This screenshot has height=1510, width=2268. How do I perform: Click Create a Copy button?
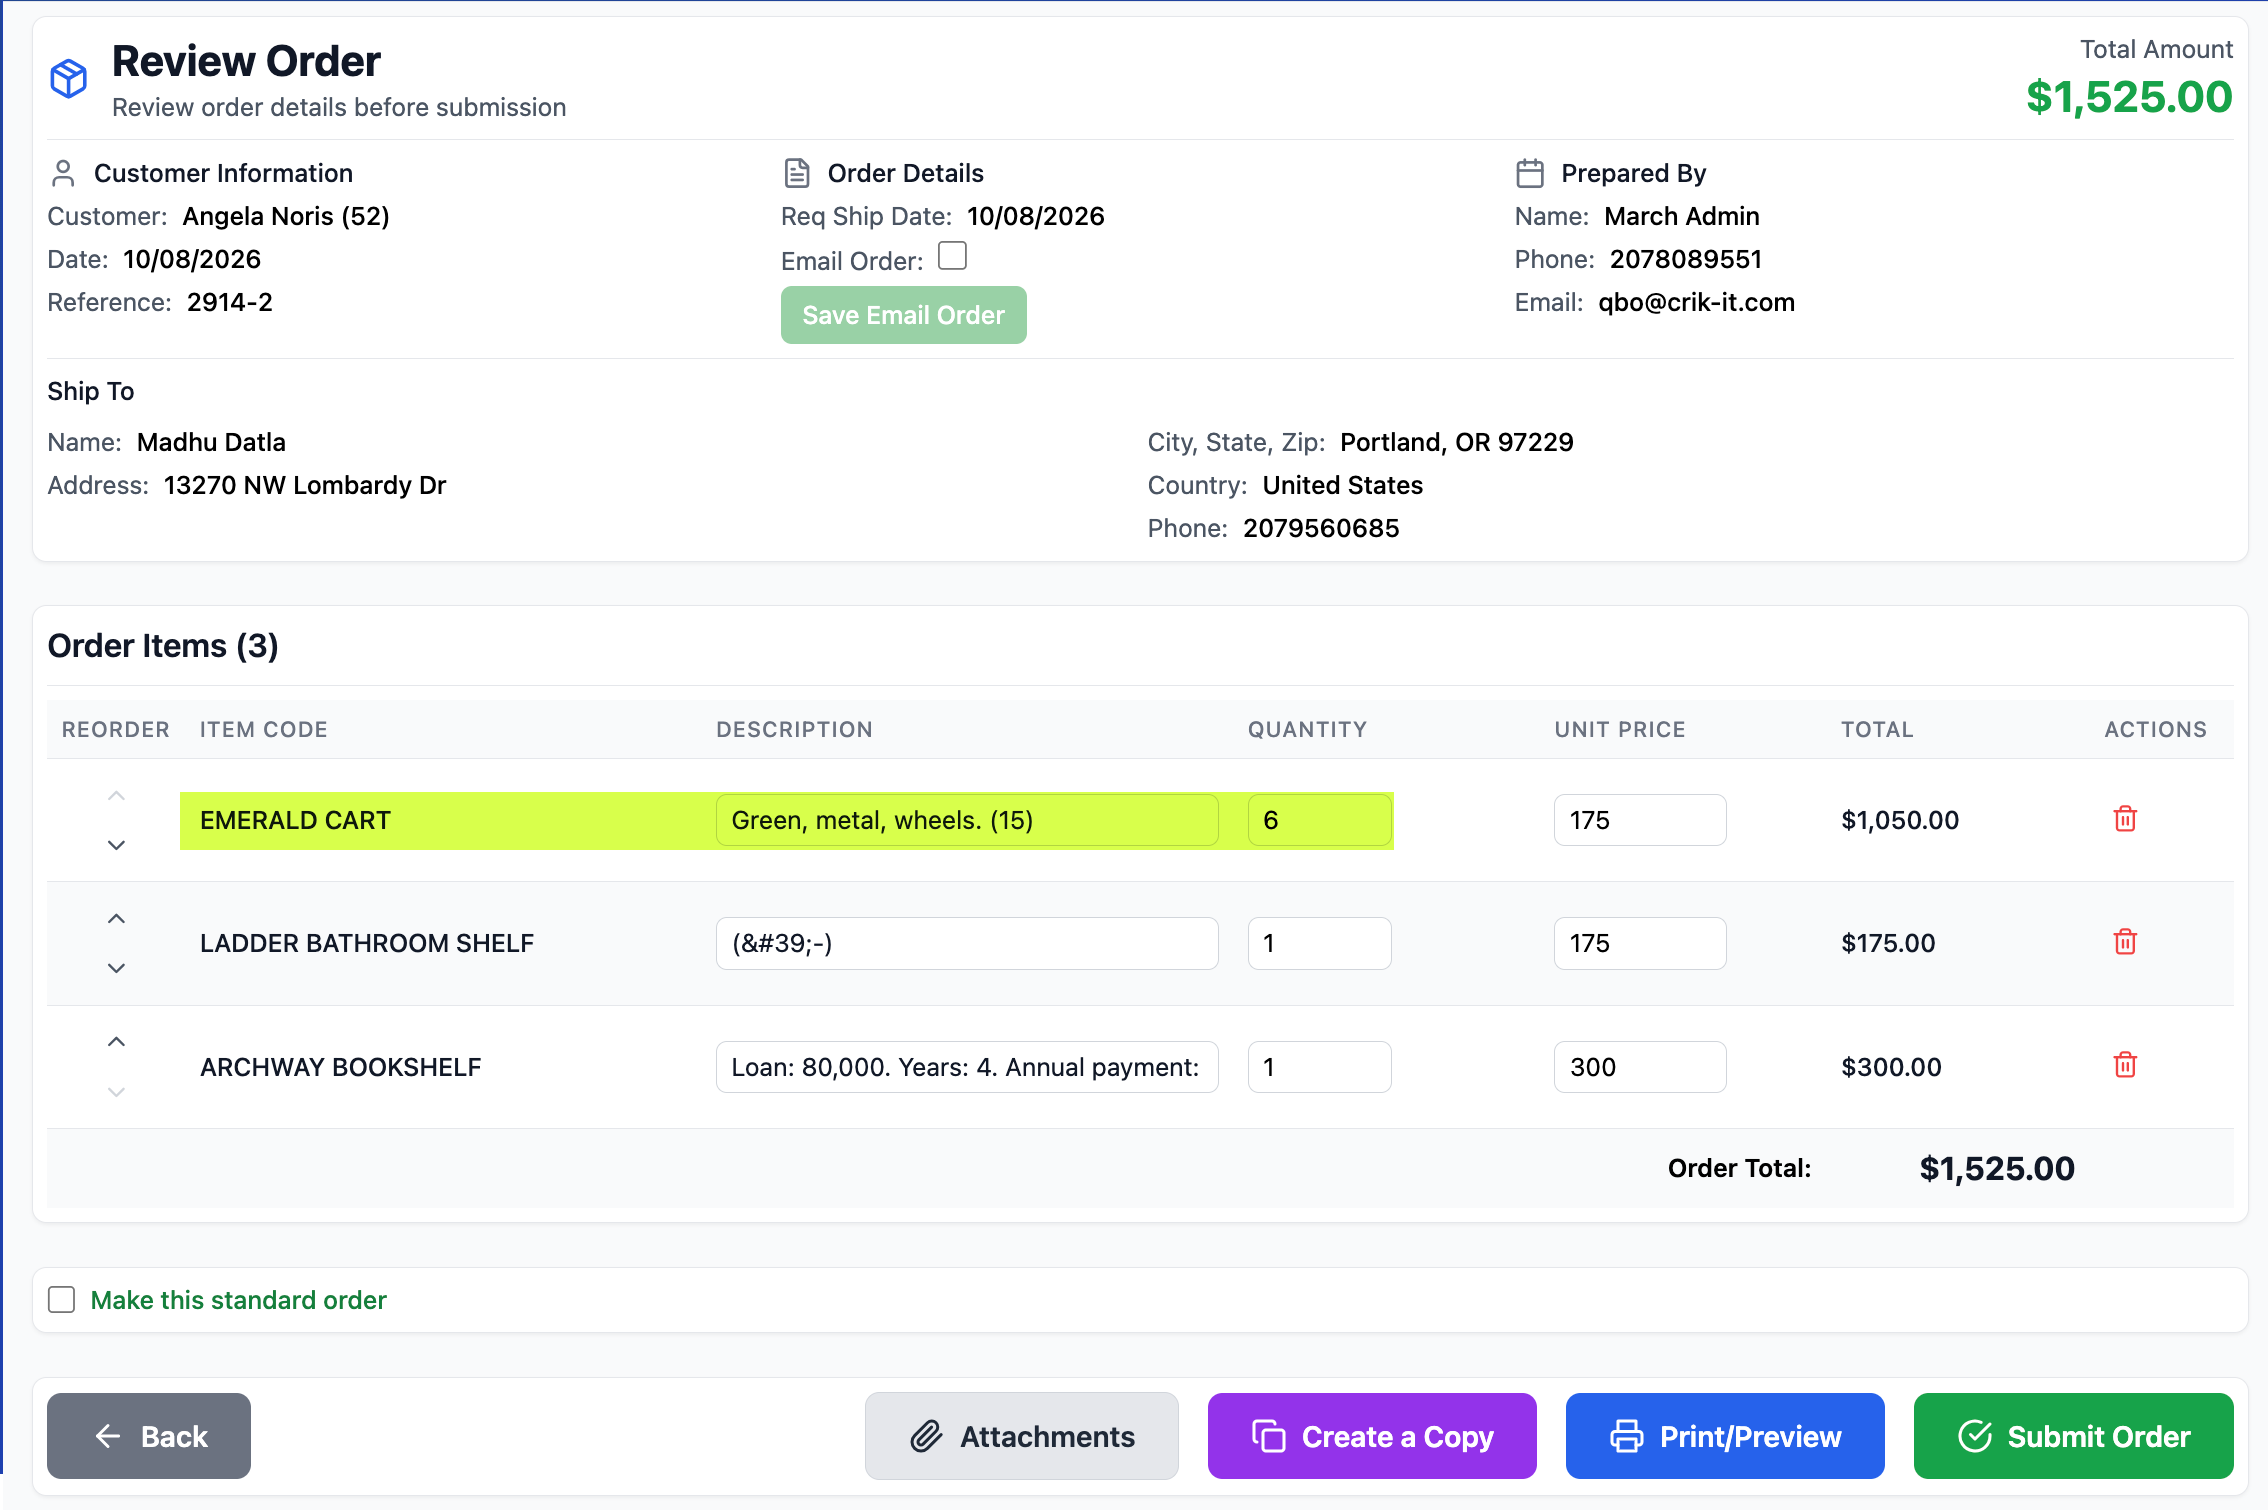point(1372,1436)
